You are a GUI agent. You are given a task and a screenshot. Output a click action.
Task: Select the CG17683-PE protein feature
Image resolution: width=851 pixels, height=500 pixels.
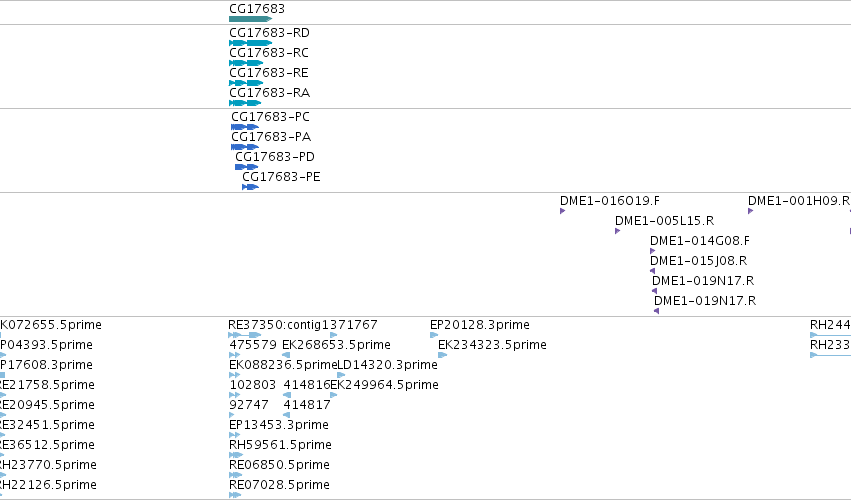click(x=250, y=187)
